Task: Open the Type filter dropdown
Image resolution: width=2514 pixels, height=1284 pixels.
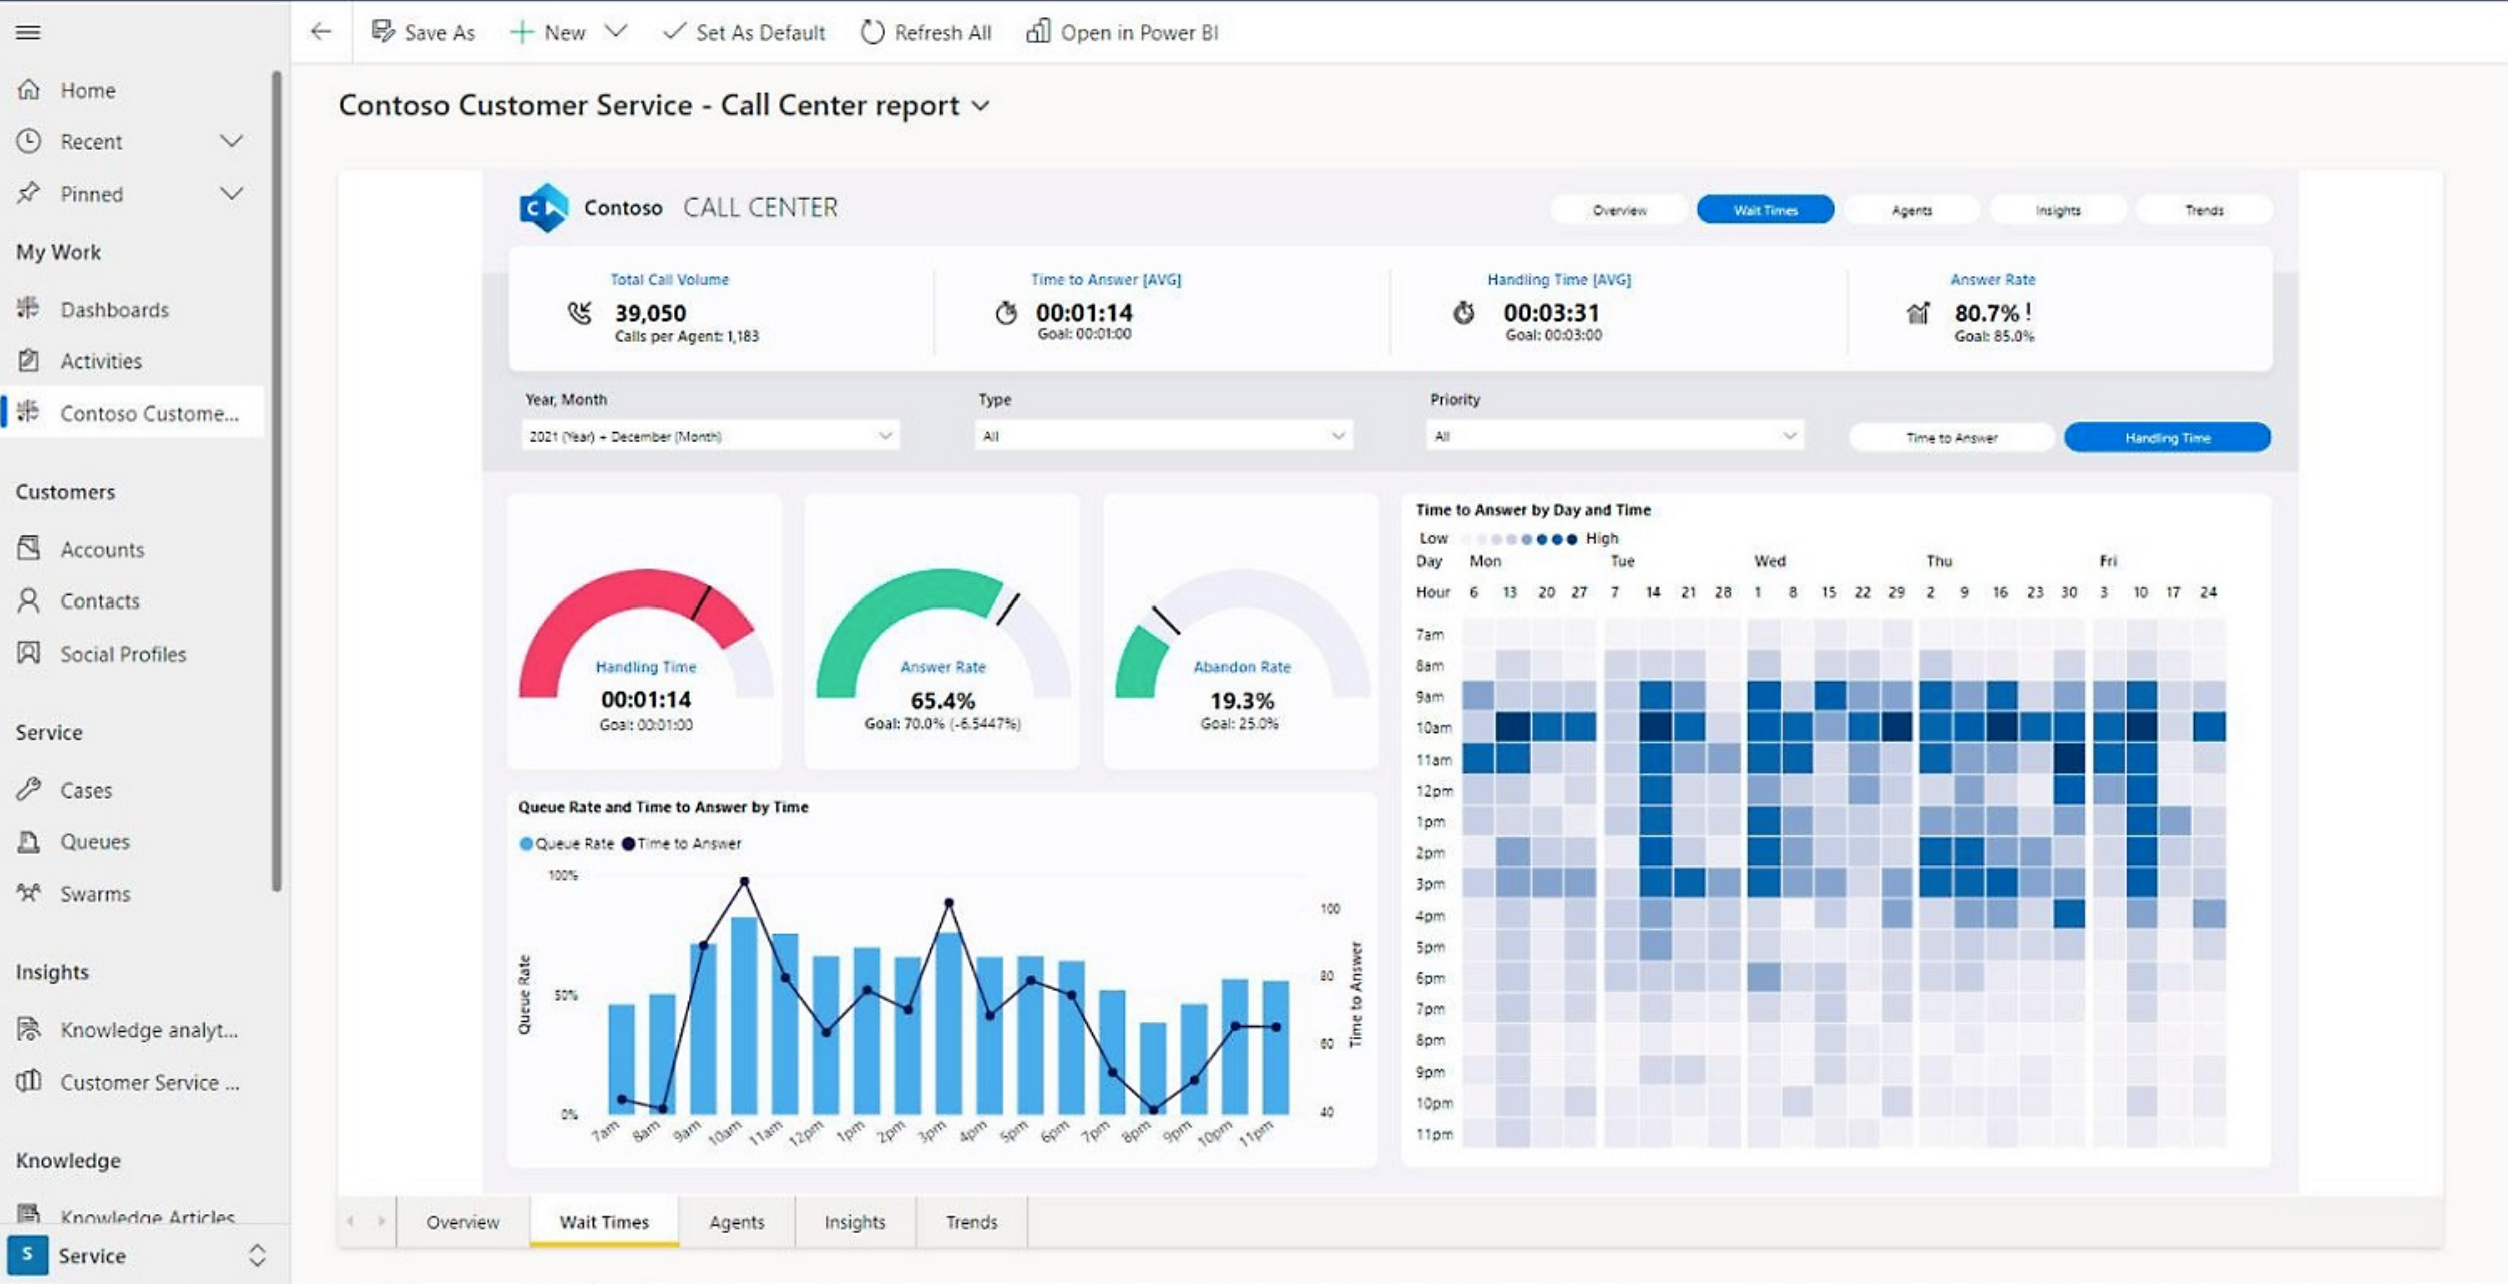Action: (1164, 436)
